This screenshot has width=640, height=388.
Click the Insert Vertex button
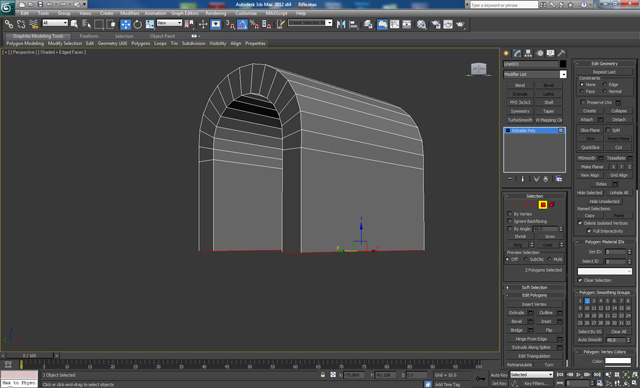534,304
